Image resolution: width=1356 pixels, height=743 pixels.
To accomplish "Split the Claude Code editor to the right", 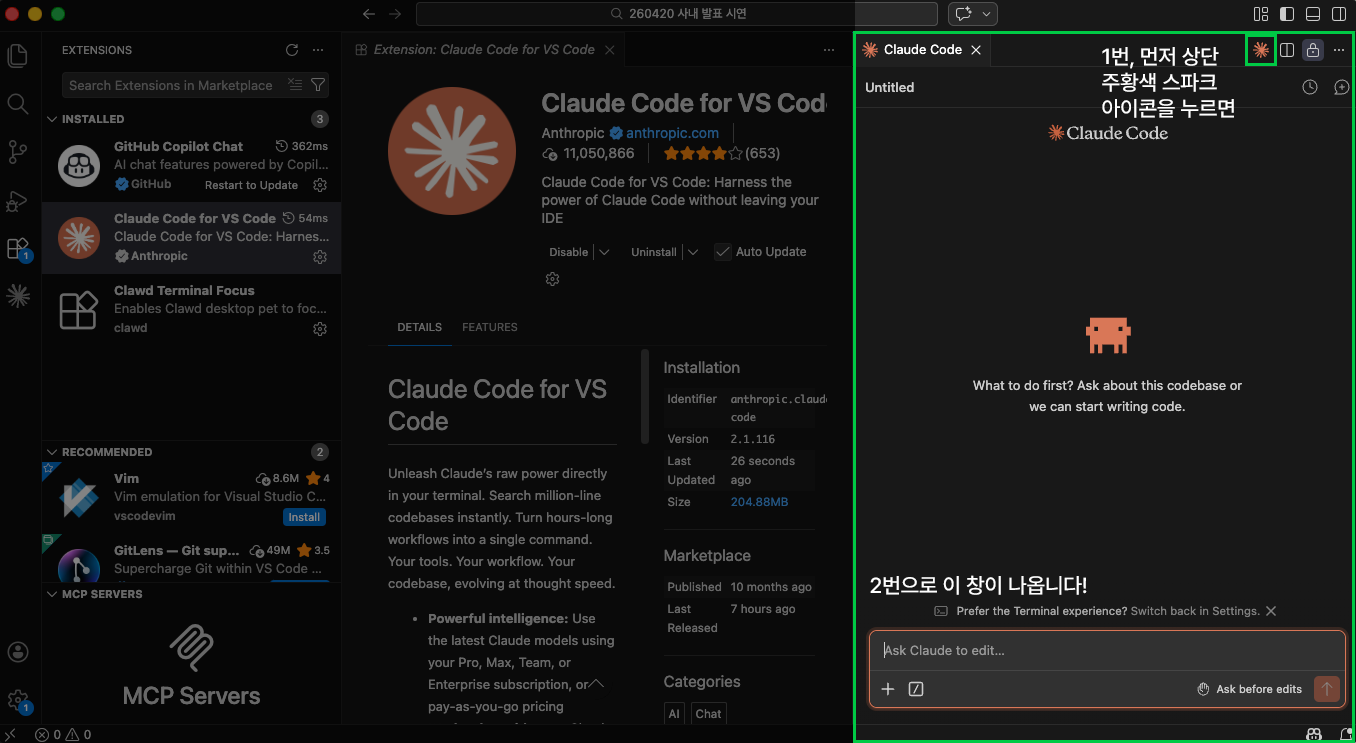I will point(1287,50).
